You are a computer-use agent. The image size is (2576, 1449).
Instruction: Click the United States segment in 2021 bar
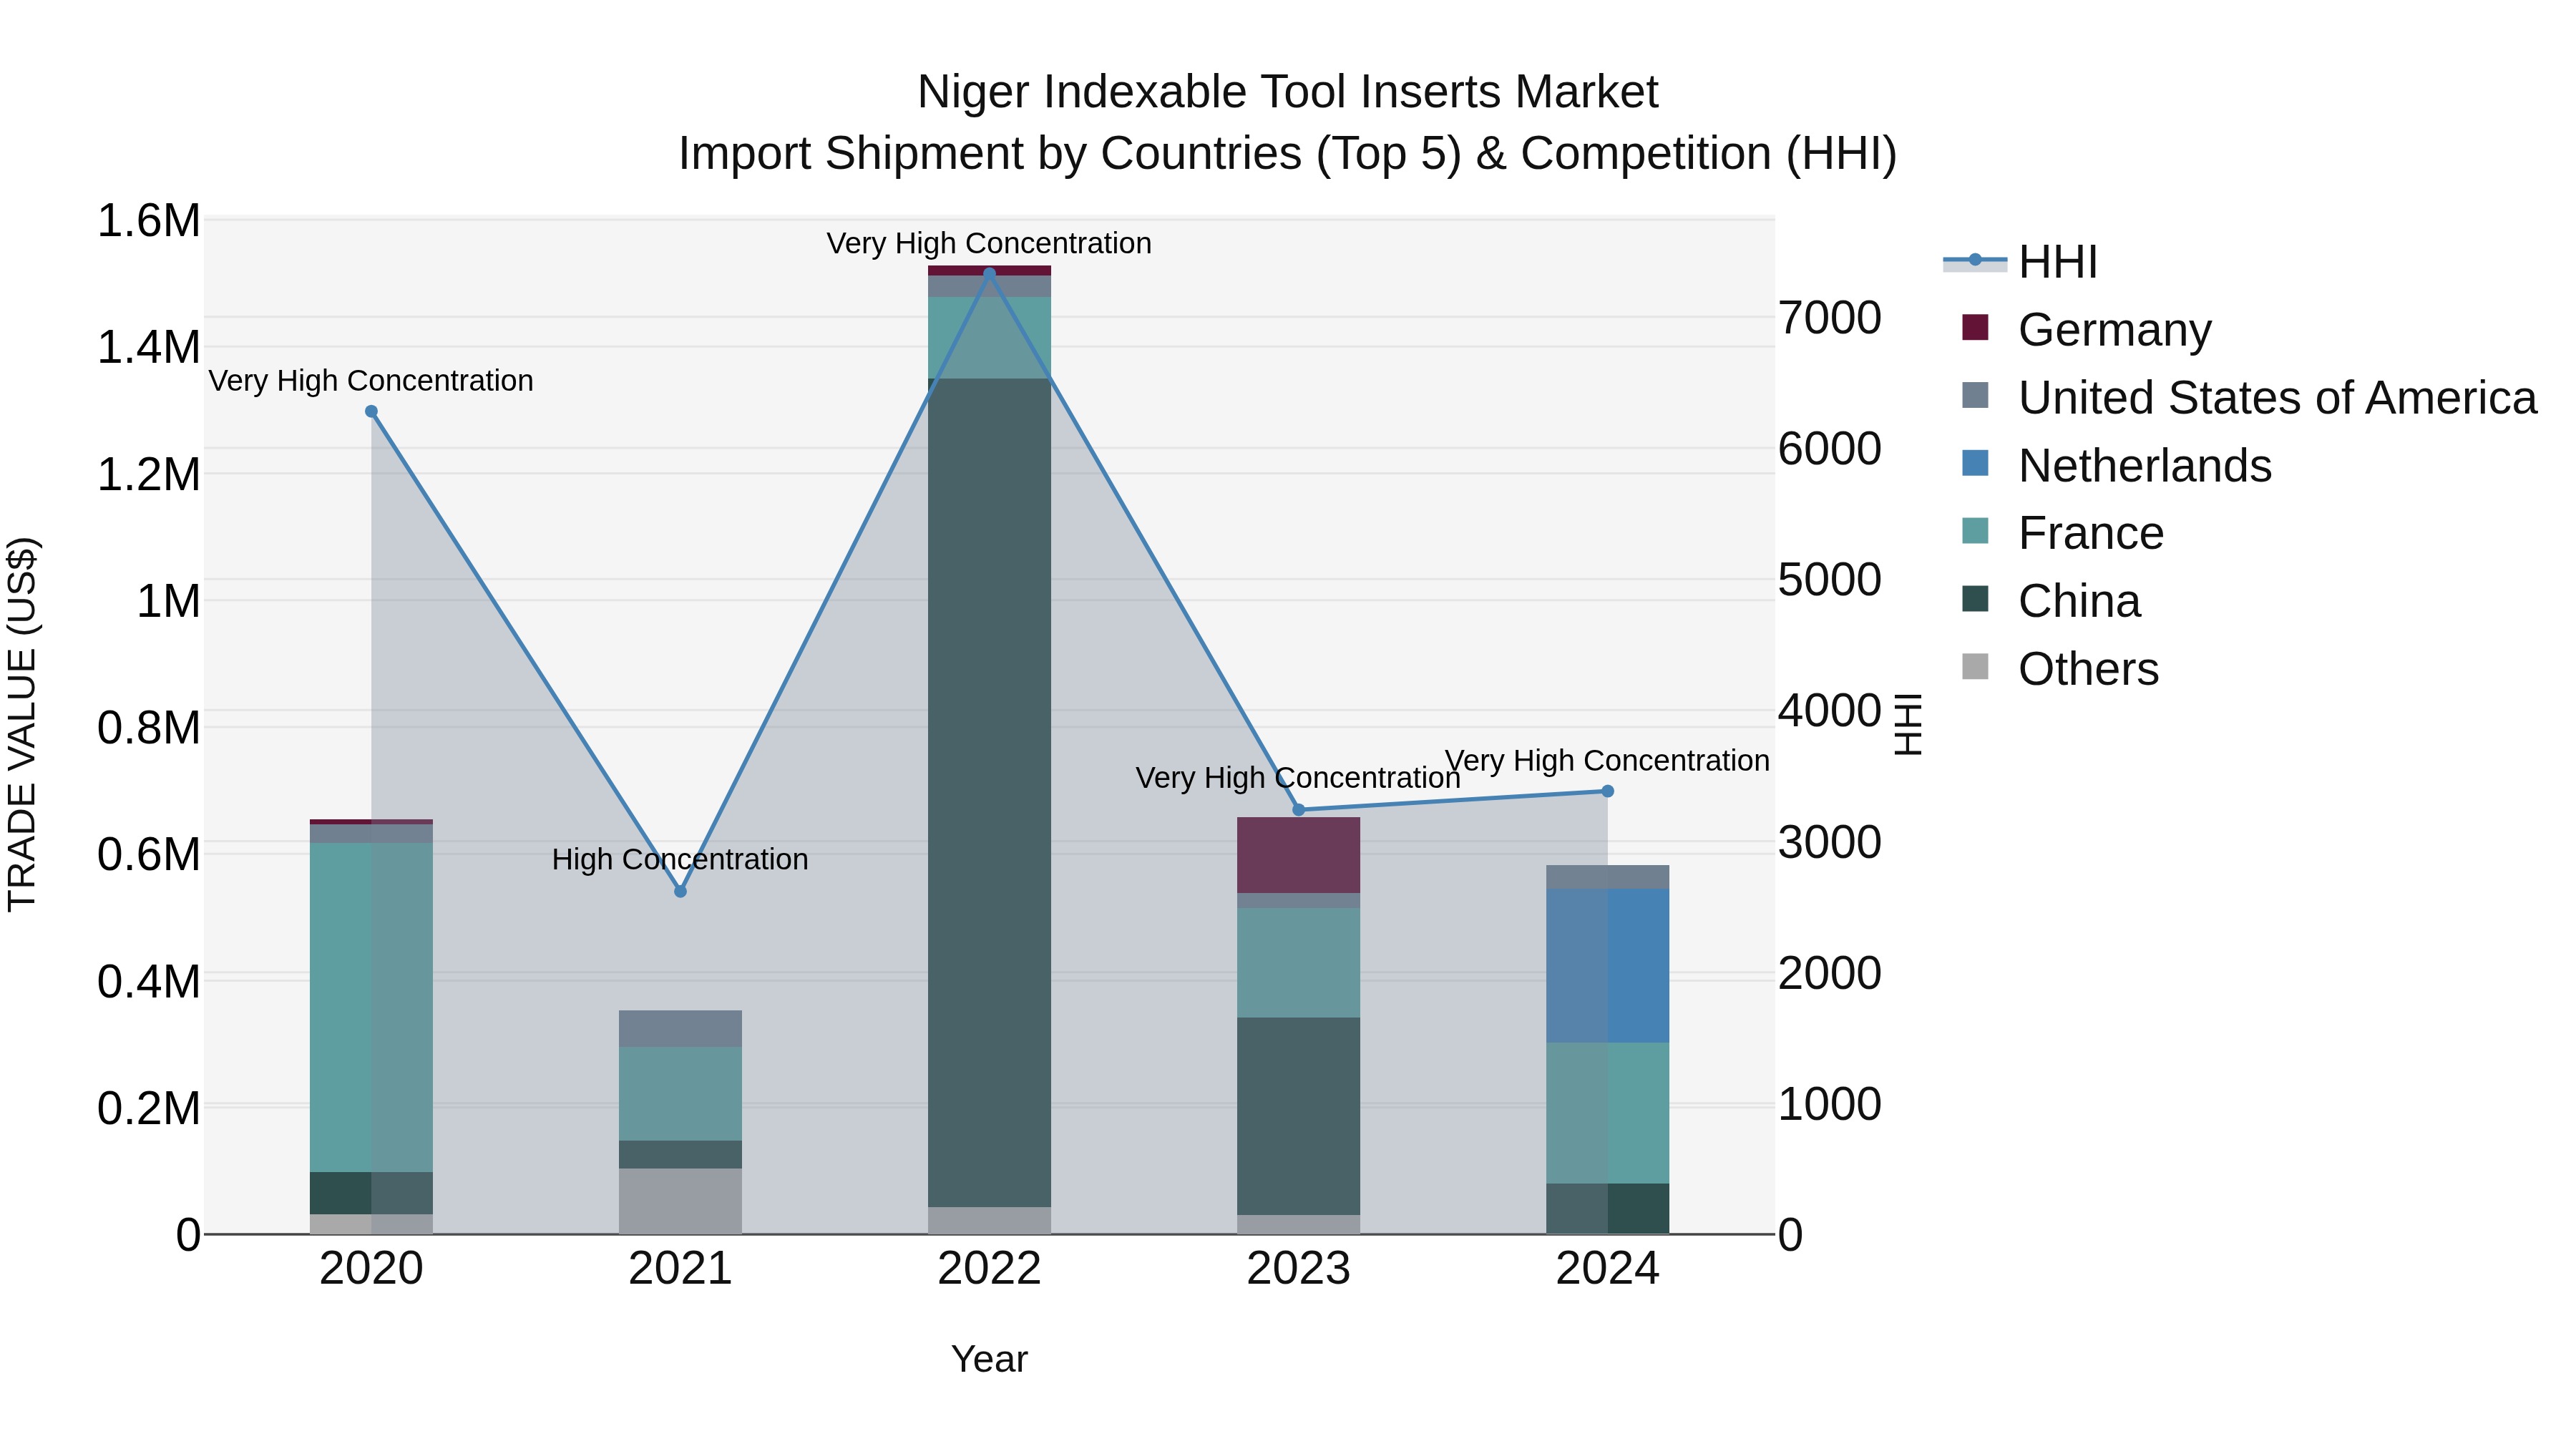click(680, 1028)
